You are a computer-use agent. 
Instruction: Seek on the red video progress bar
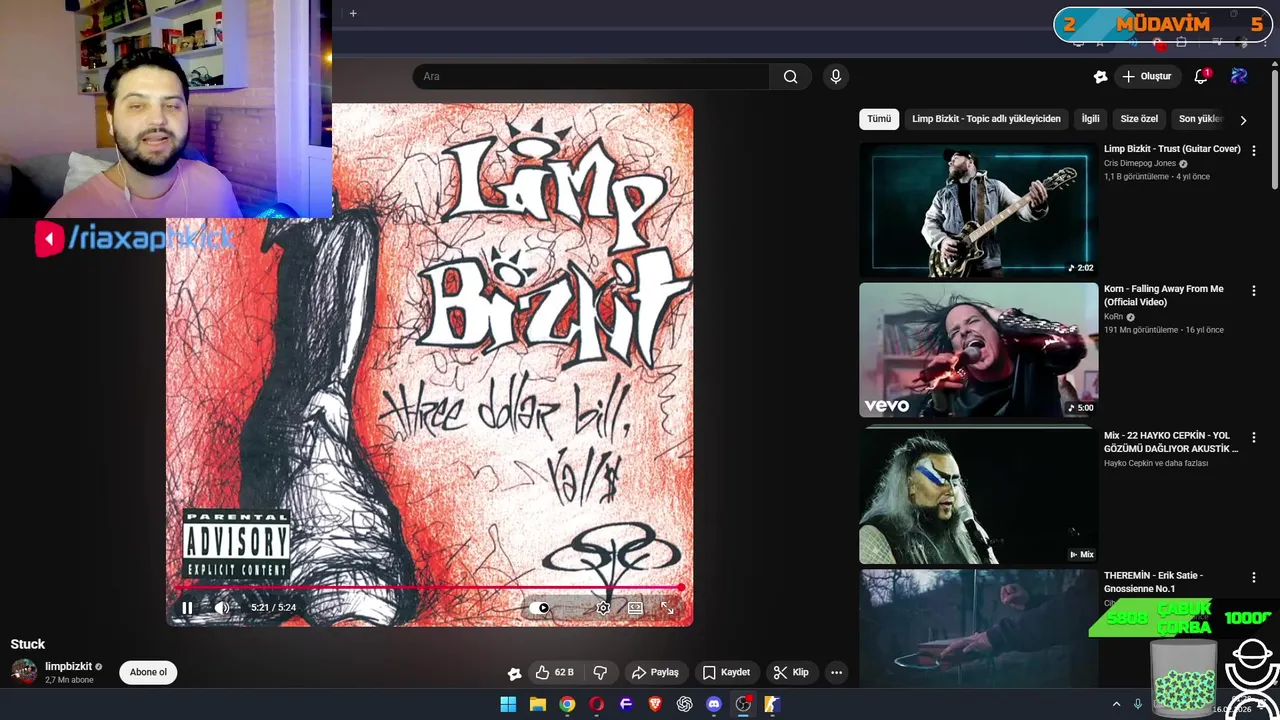pos(430,588)
